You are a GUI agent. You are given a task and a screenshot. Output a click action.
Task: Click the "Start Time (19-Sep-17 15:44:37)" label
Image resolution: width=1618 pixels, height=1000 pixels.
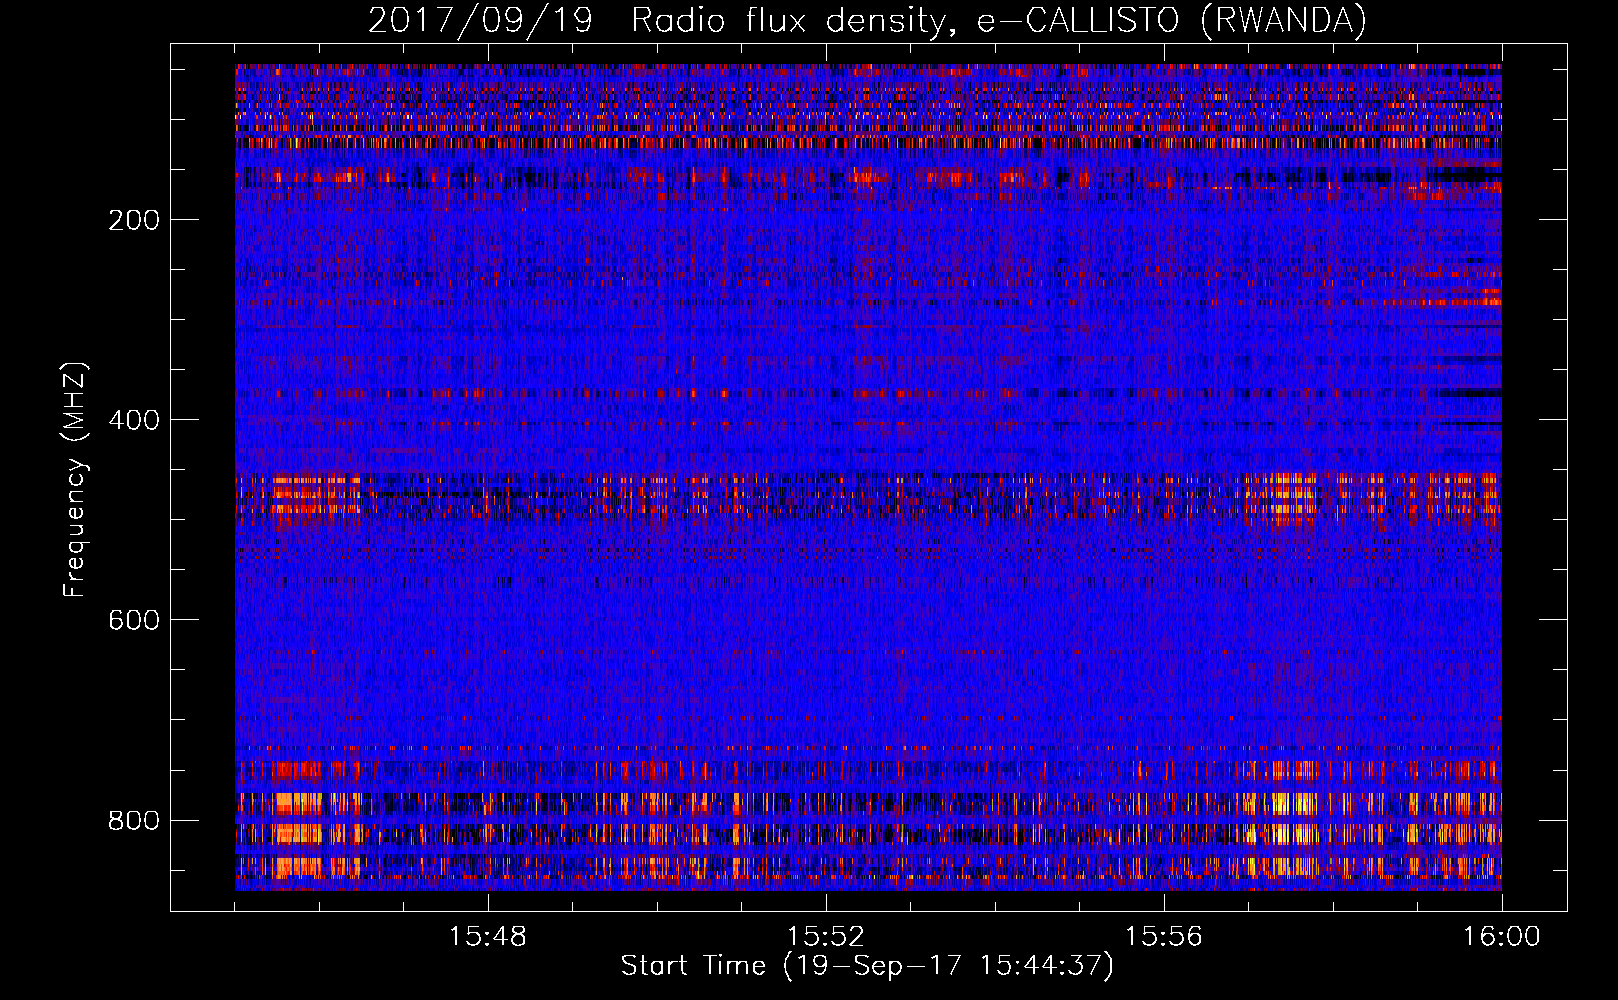click(x=867, y=966)
